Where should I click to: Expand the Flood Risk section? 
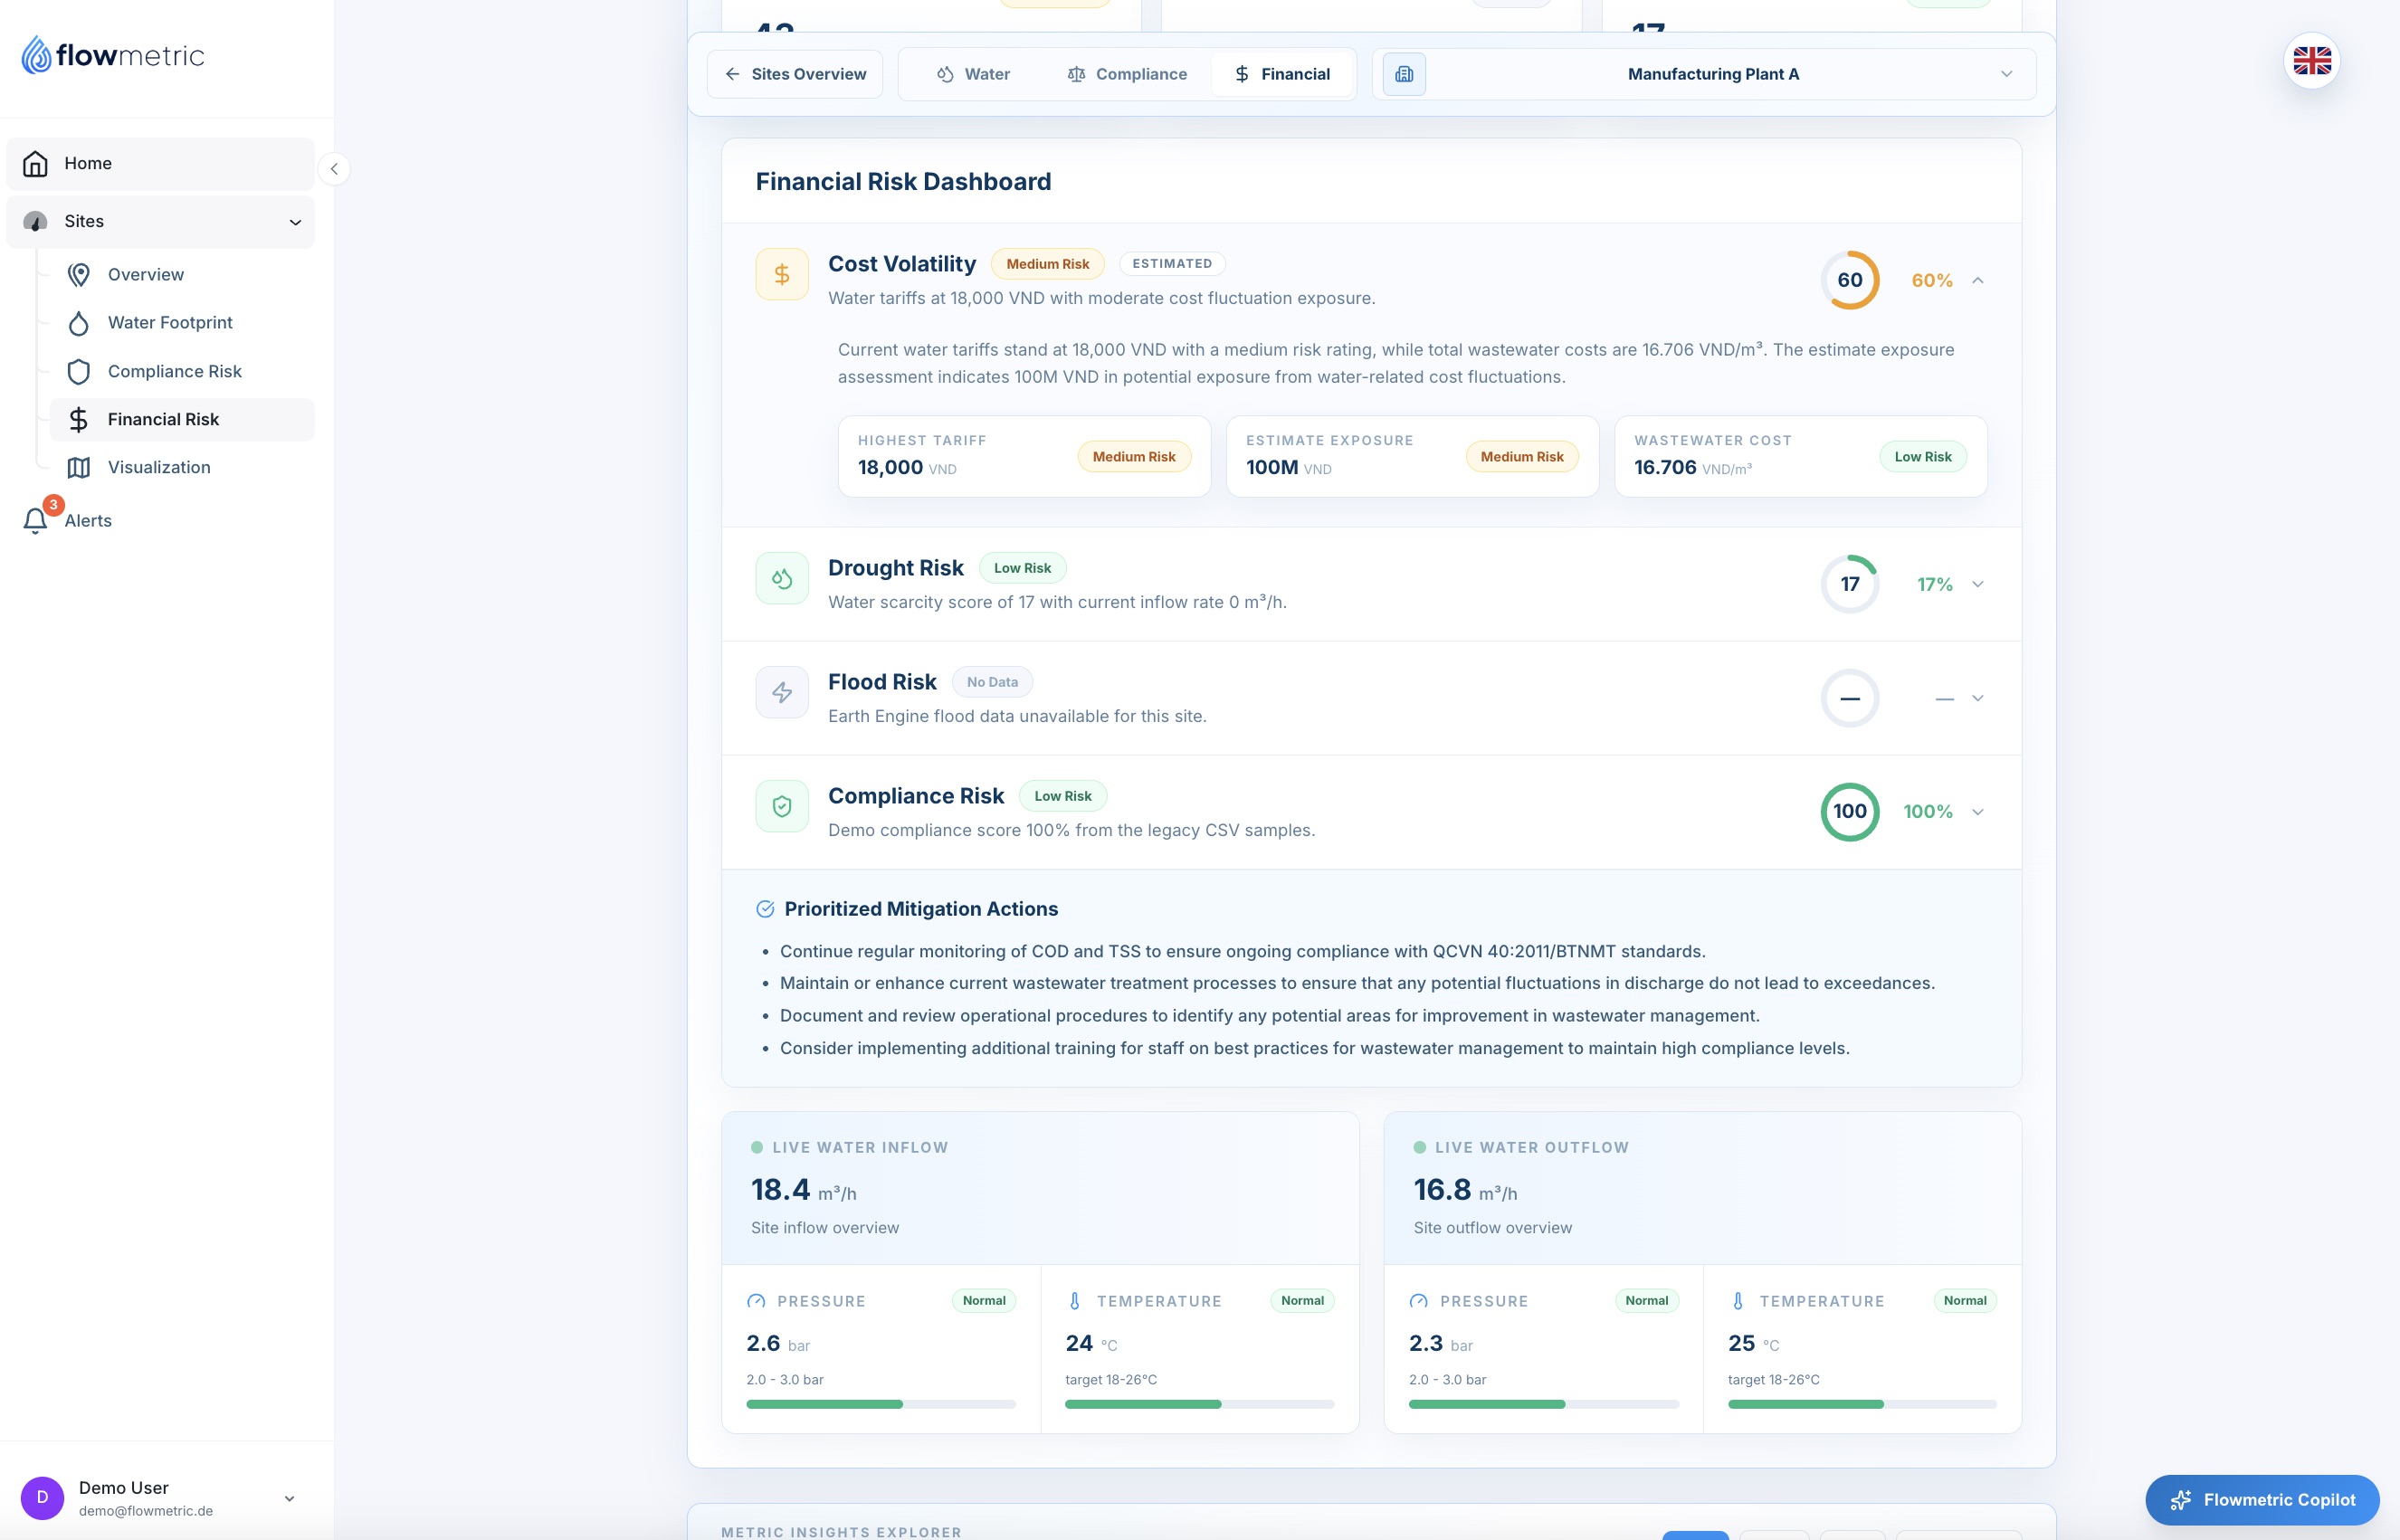(1978, 698)
